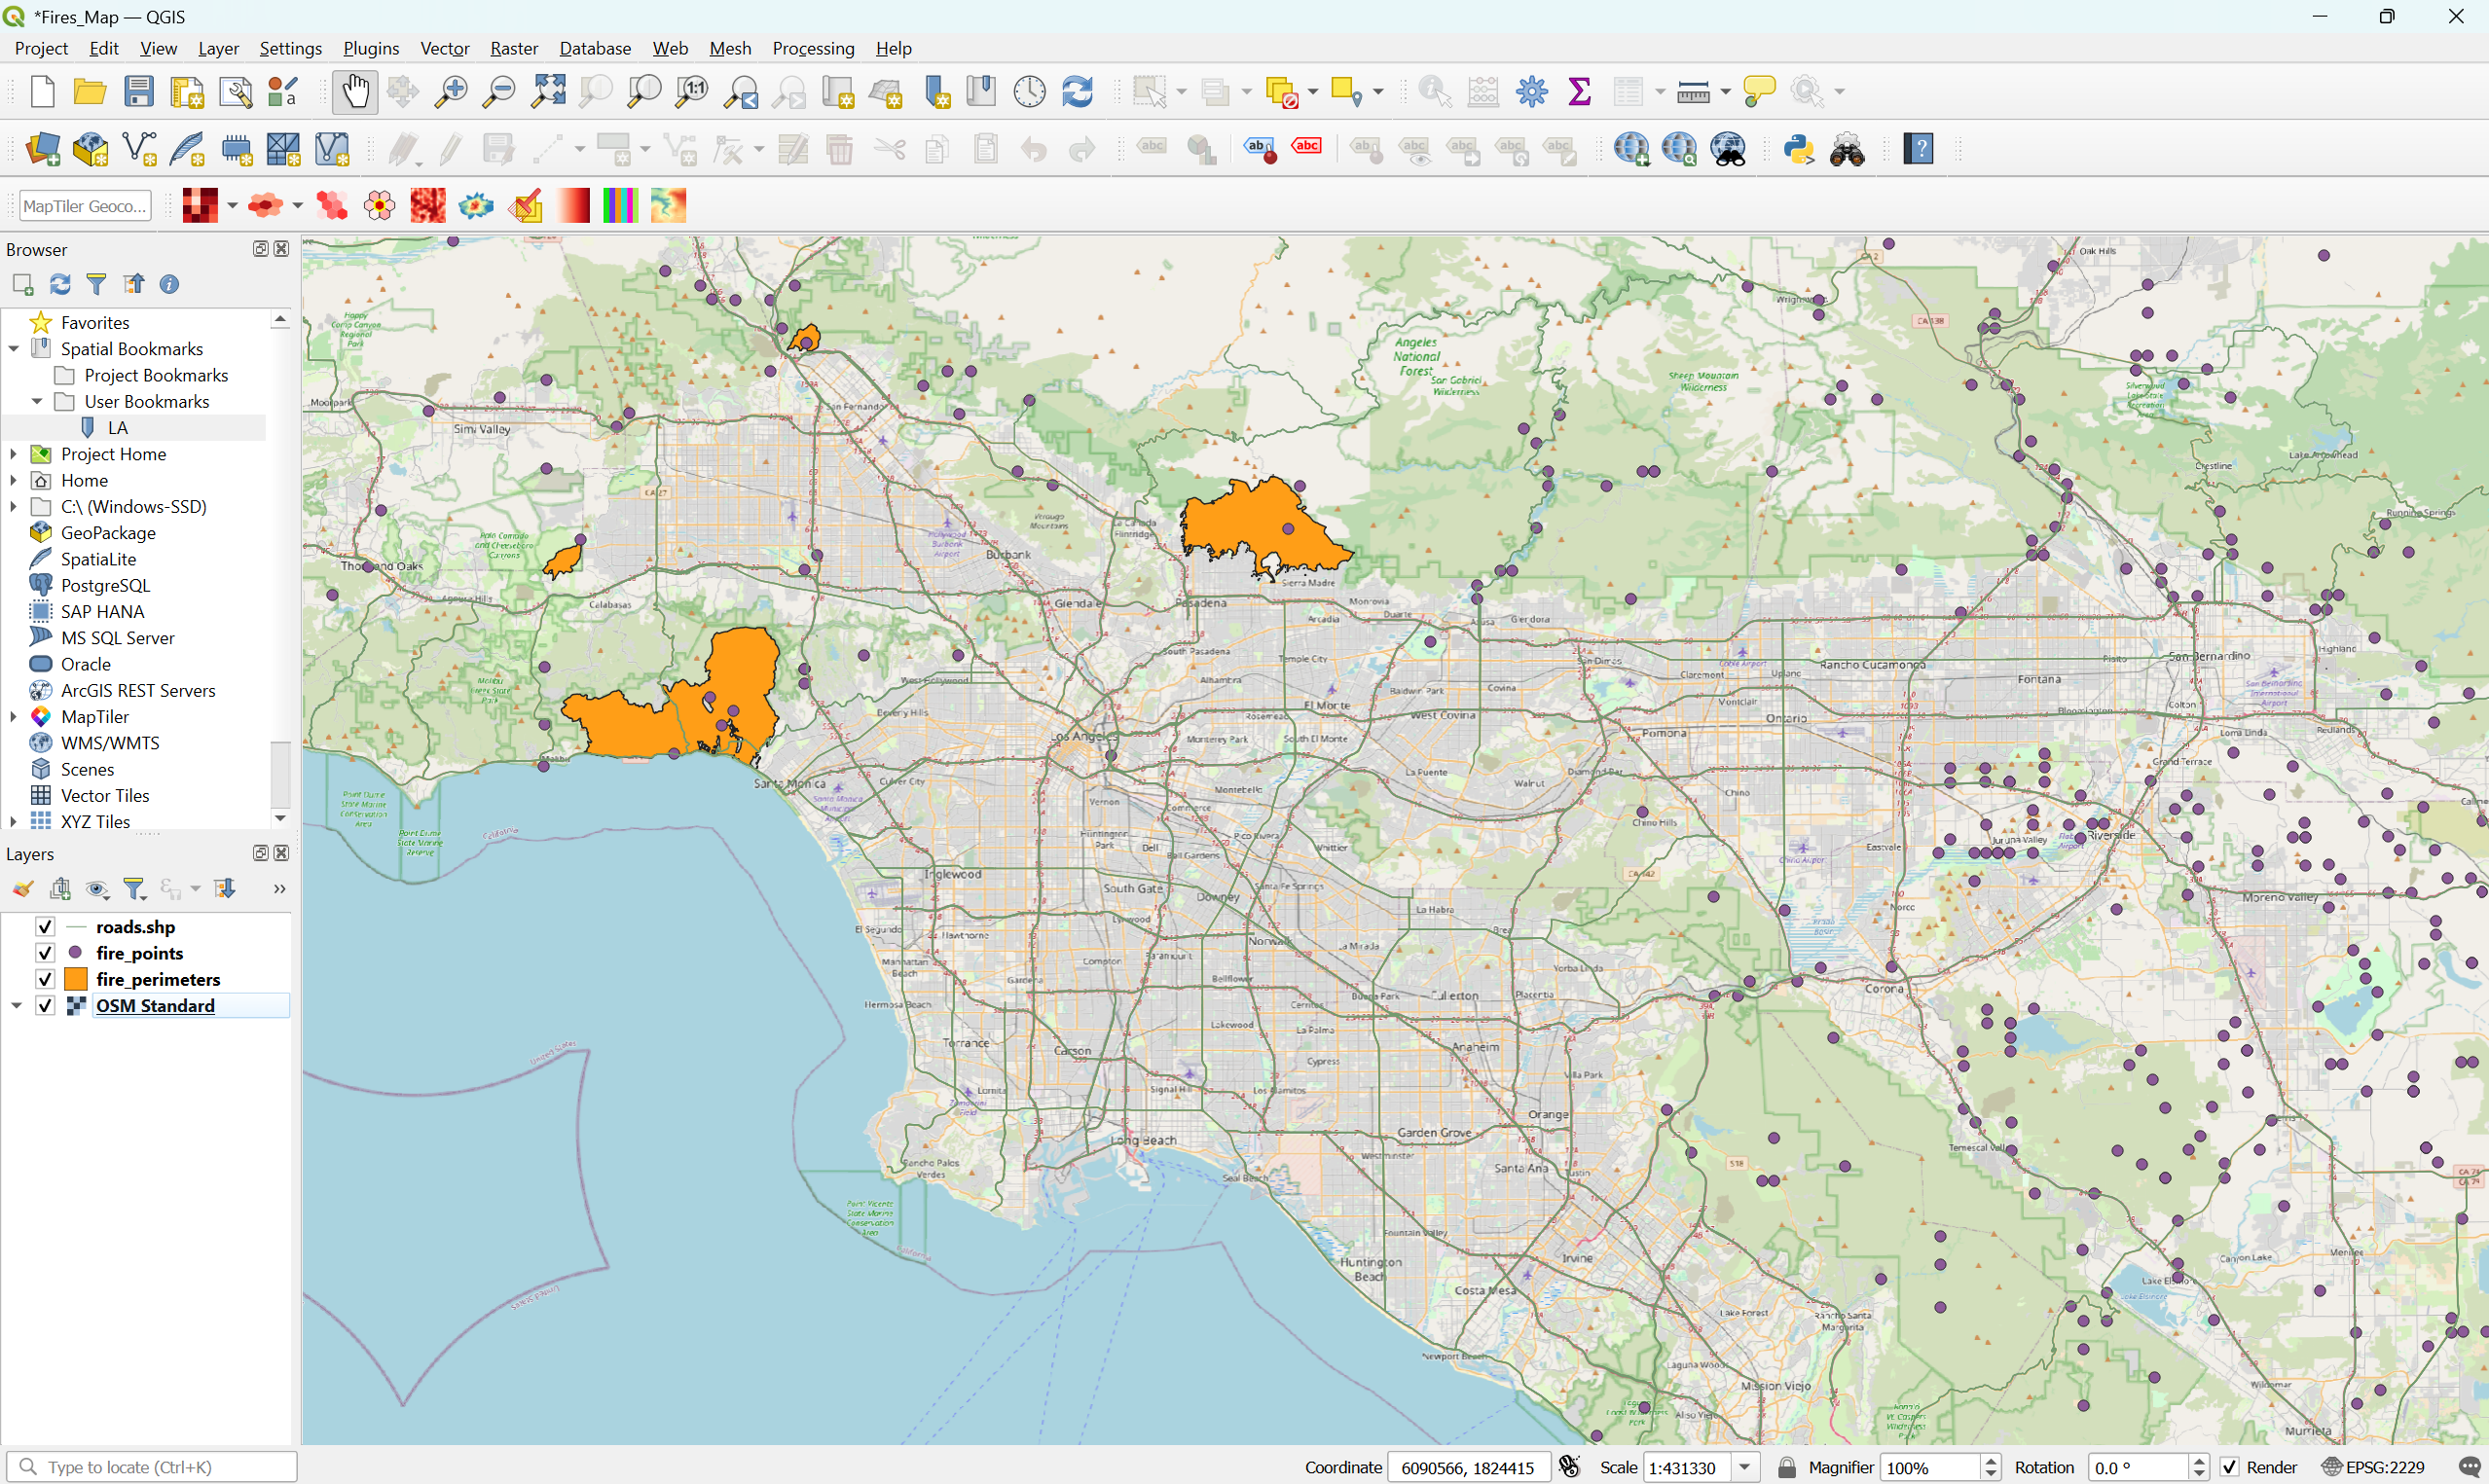Click the Coordinate input field
The width and height of the screenshot is (2489, 1484).
[x=1469, y=1467]
